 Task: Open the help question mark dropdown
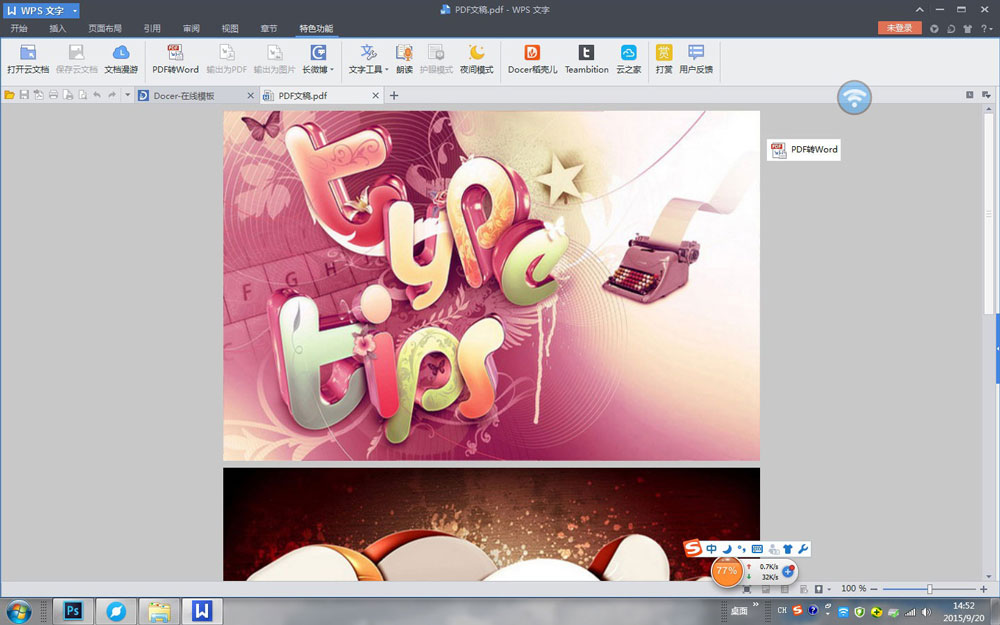pos(987,29)
